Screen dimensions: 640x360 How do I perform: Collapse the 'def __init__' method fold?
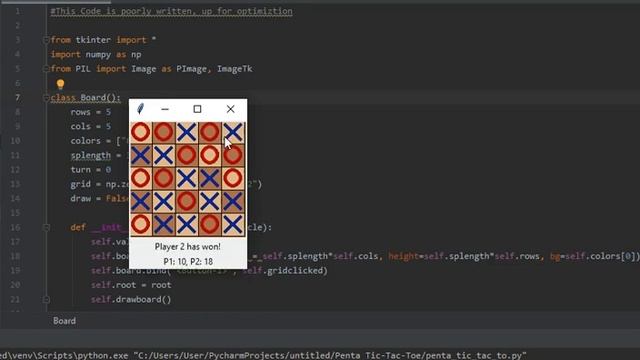click(46, 227)
